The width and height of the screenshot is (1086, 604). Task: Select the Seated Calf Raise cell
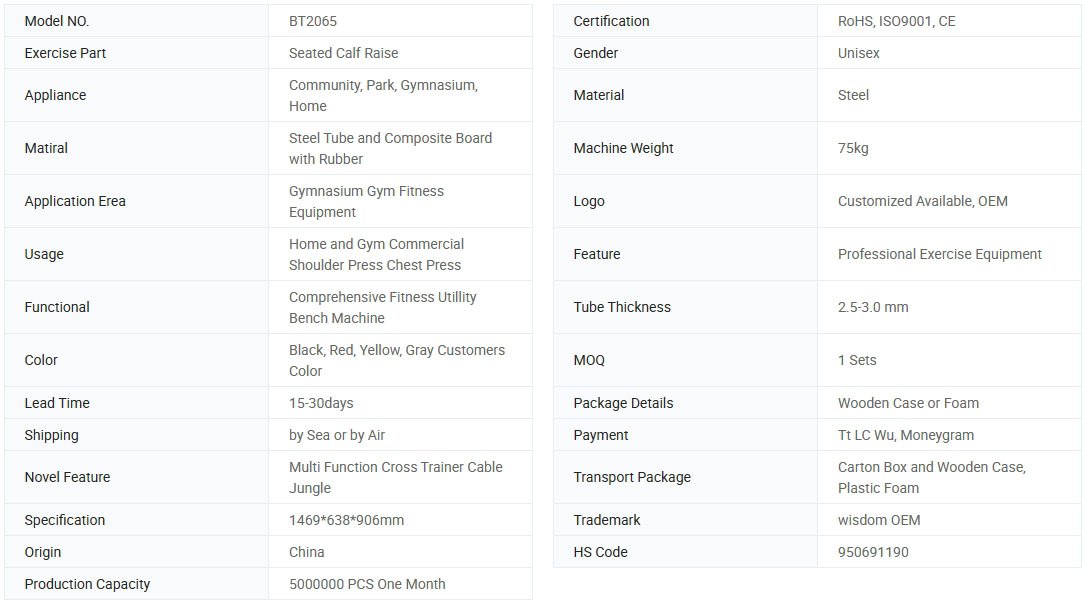pos(343,53)
